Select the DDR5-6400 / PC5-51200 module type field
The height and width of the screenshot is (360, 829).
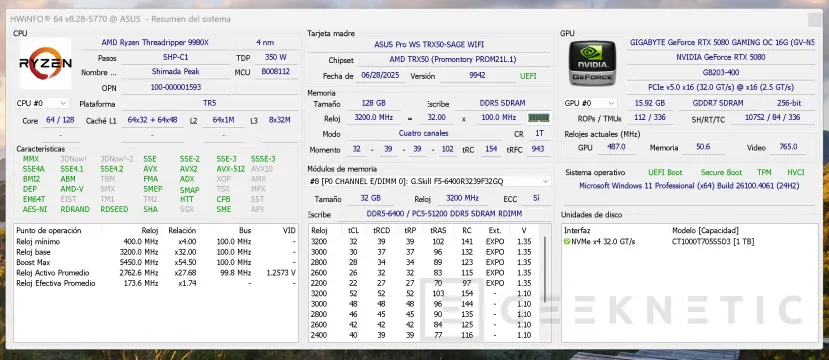[444, 214]
